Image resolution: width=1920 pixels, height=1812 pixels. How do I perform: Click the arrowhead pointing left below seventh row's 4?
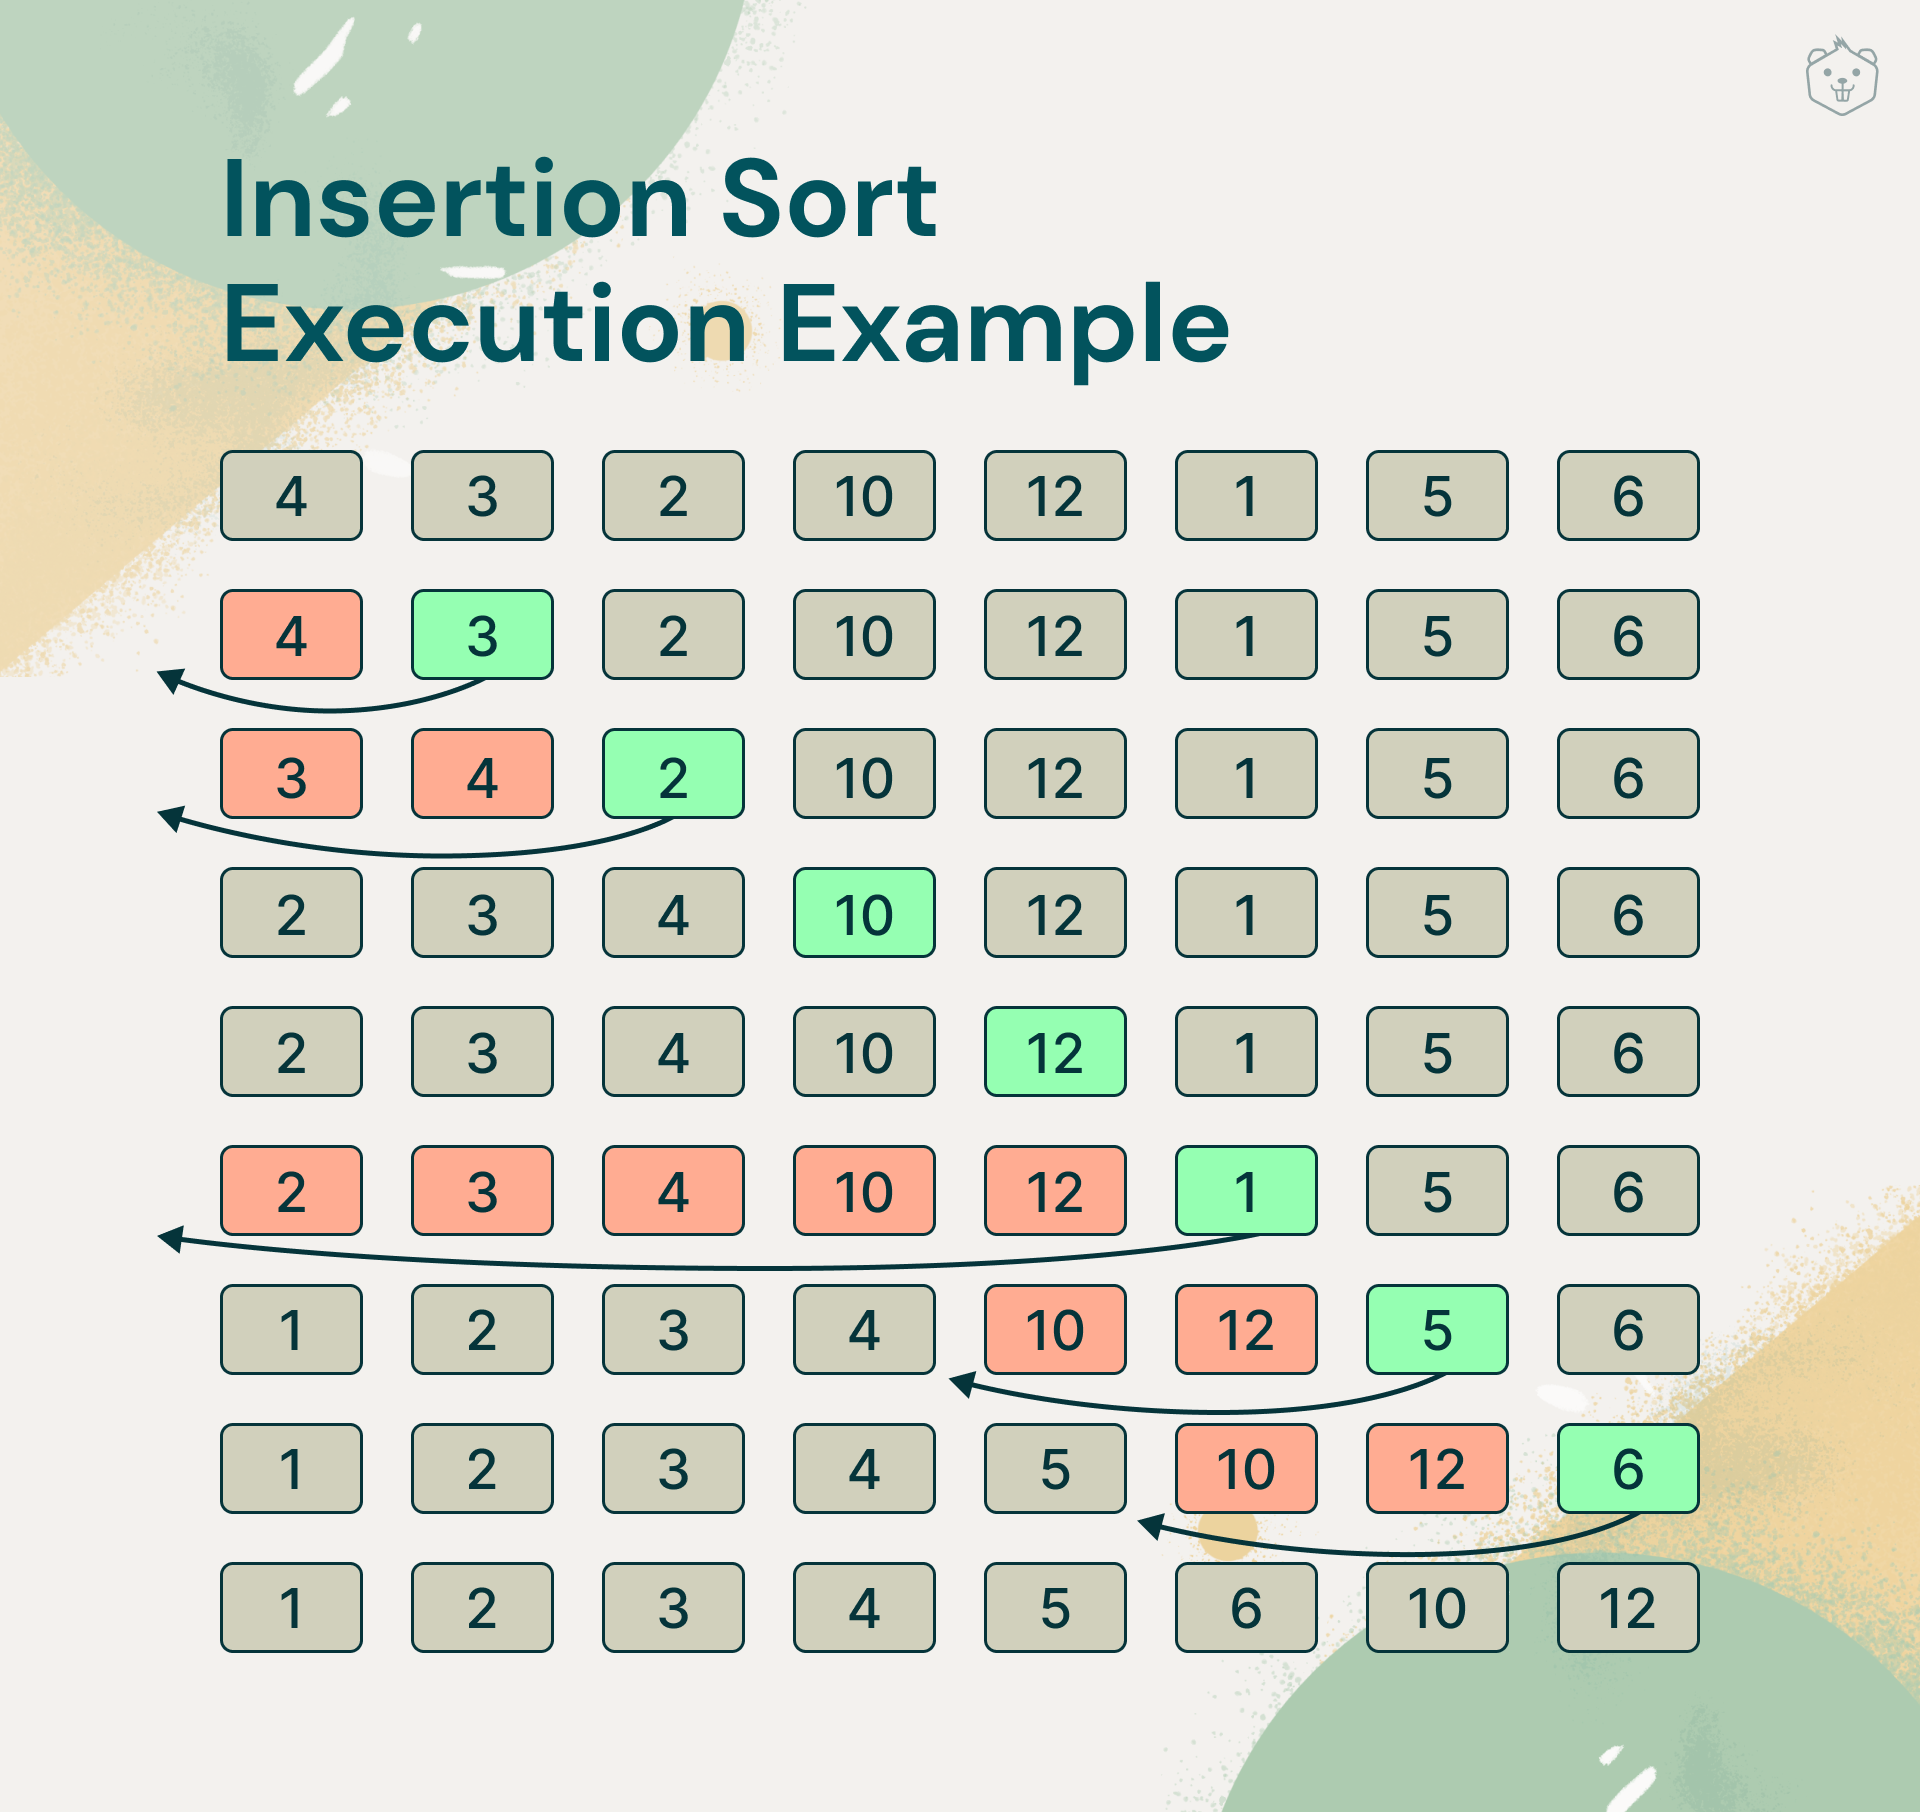pyautogui.click(x=960, y=1384)
